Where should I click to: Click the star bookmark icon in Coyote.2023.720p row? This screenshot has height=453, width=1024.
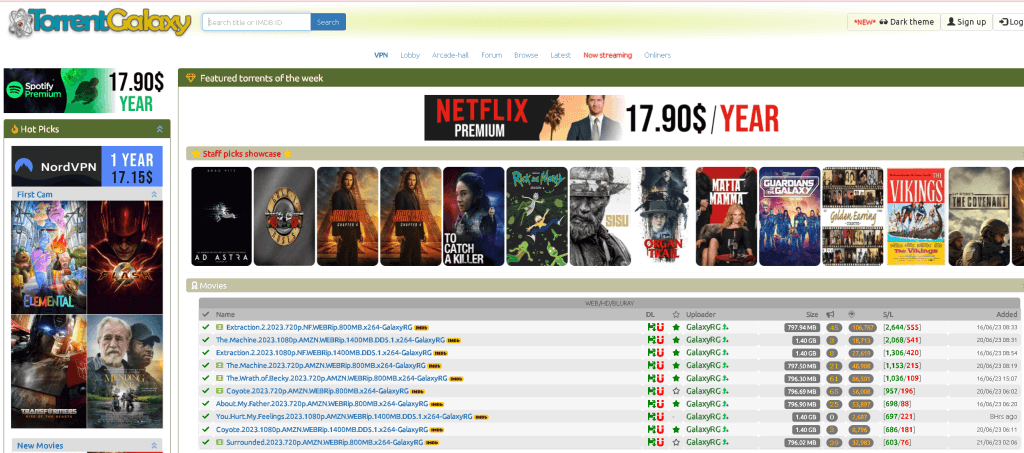click(x=676, y=391)
